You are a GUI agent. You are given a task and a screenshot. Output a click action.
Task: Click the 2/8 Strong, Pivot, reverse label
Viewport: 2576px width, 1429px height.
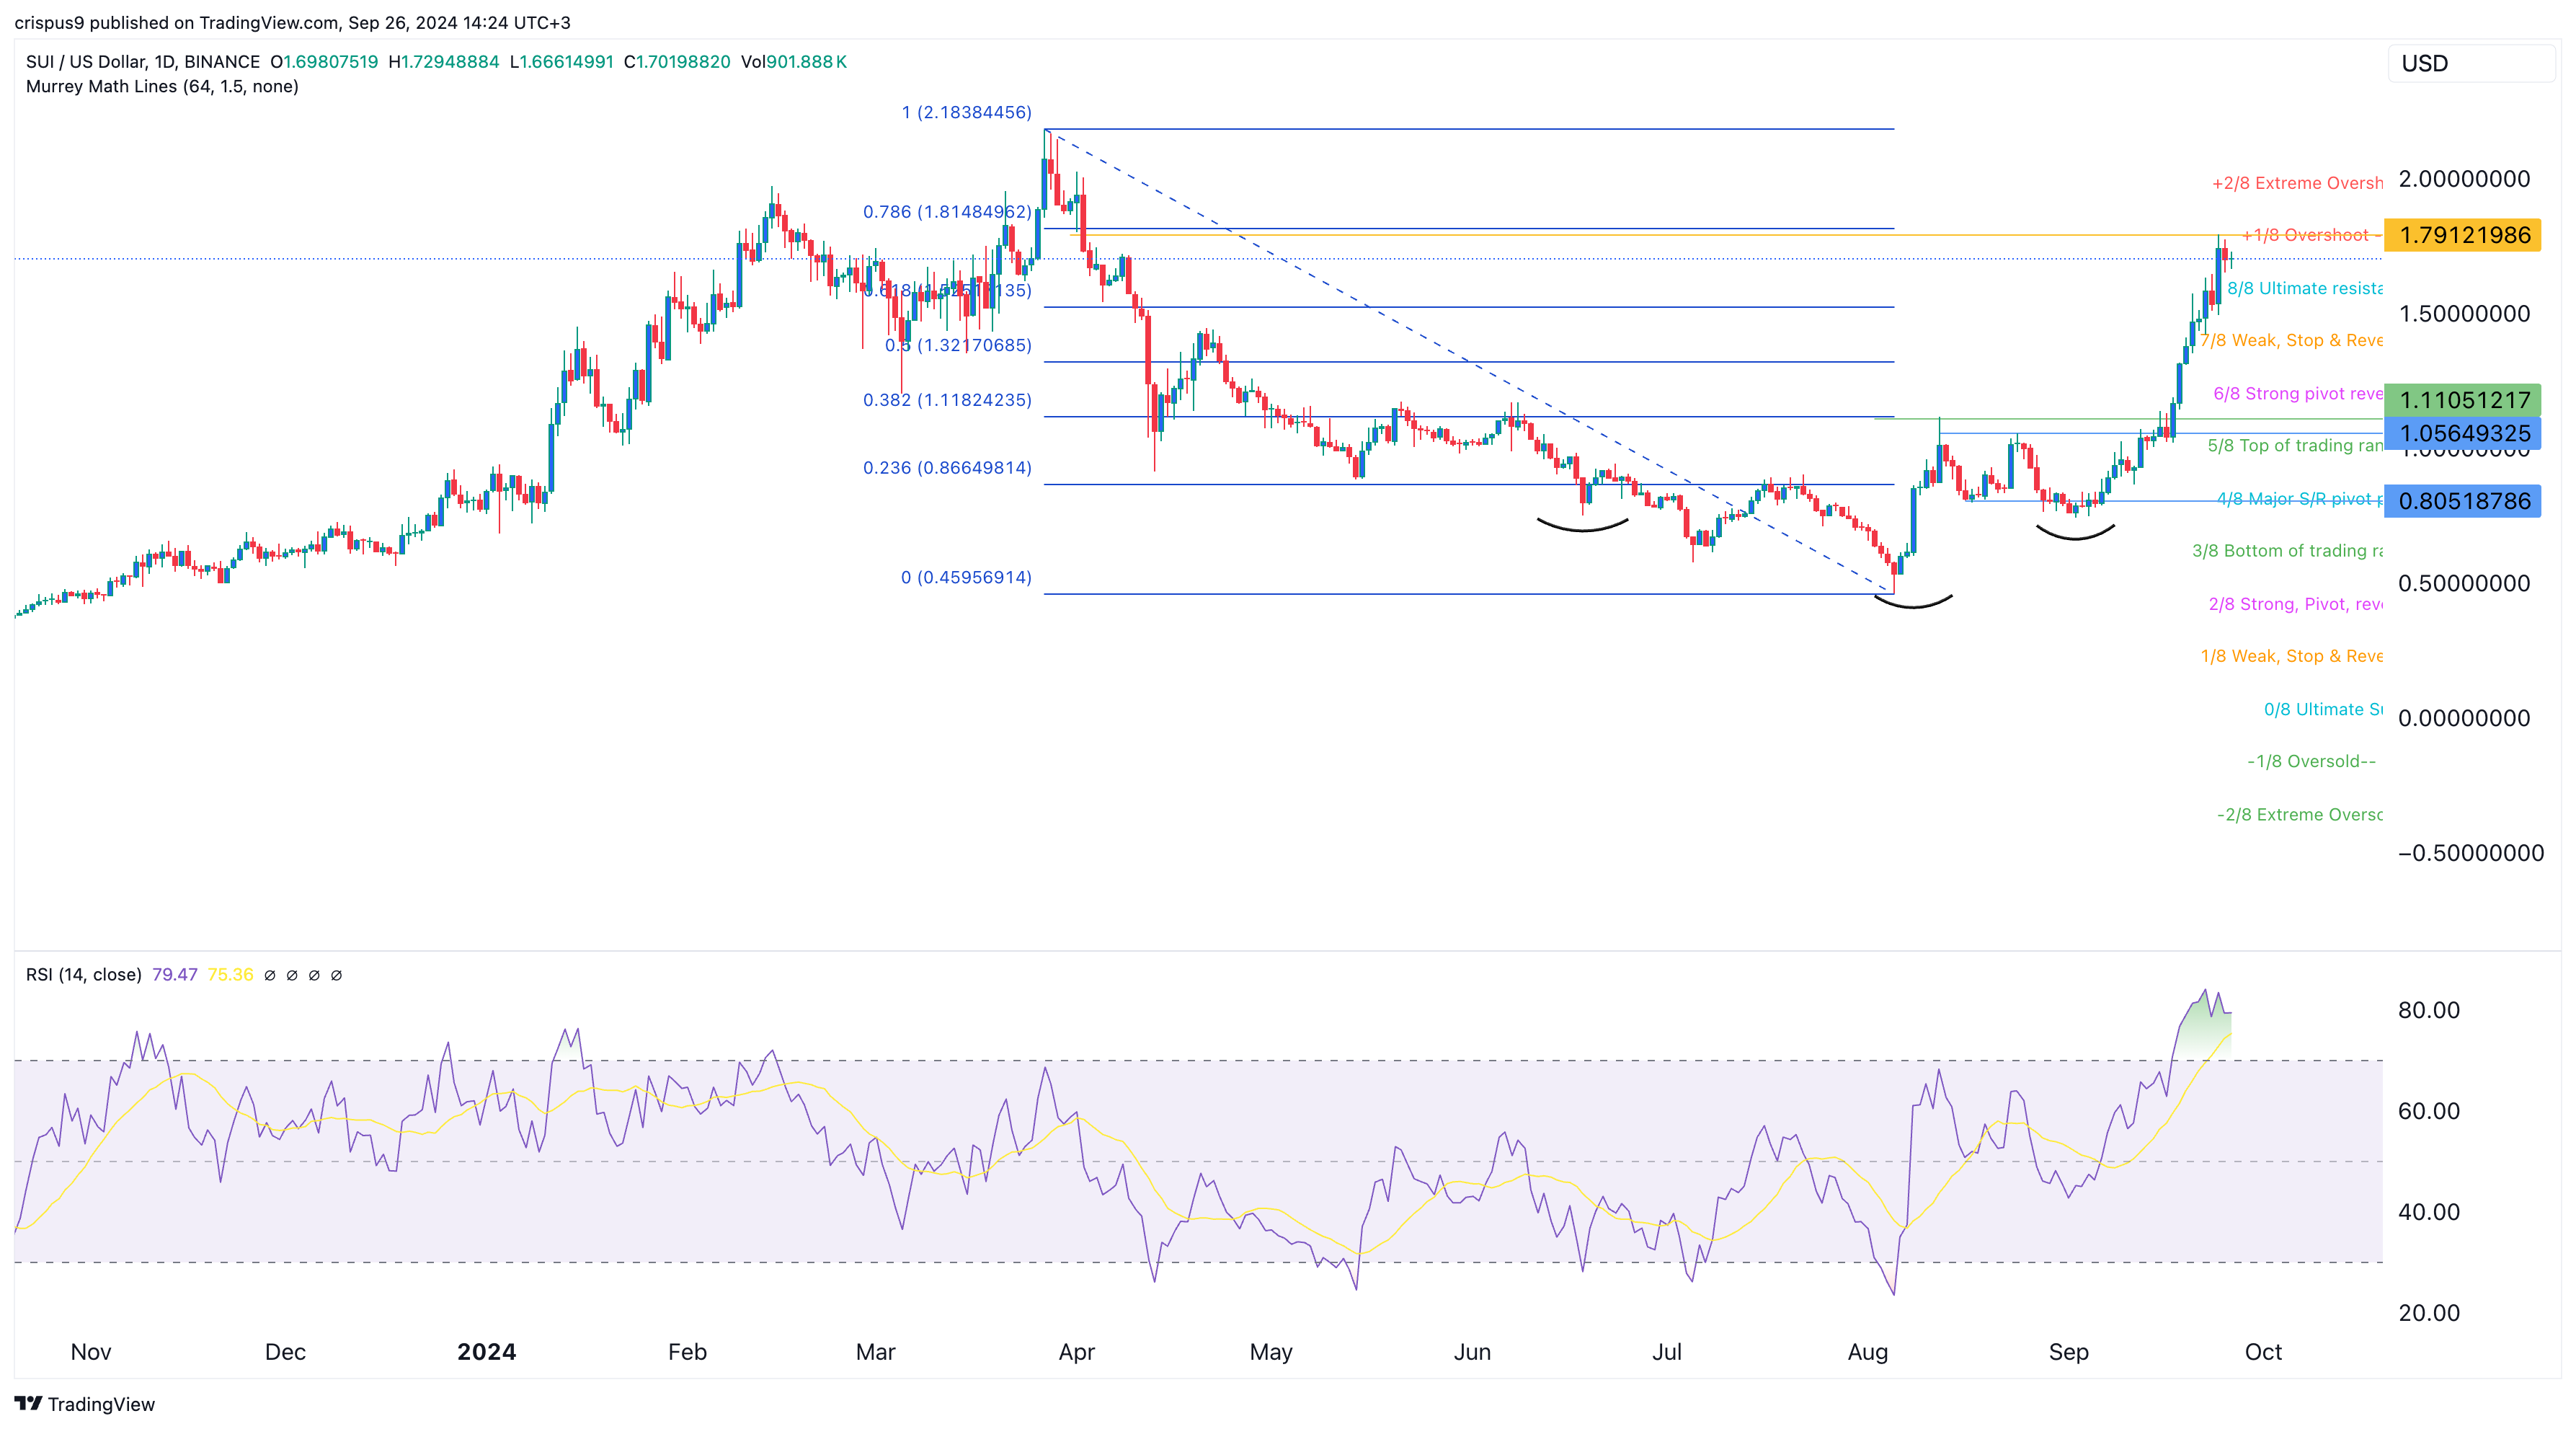2295,604
